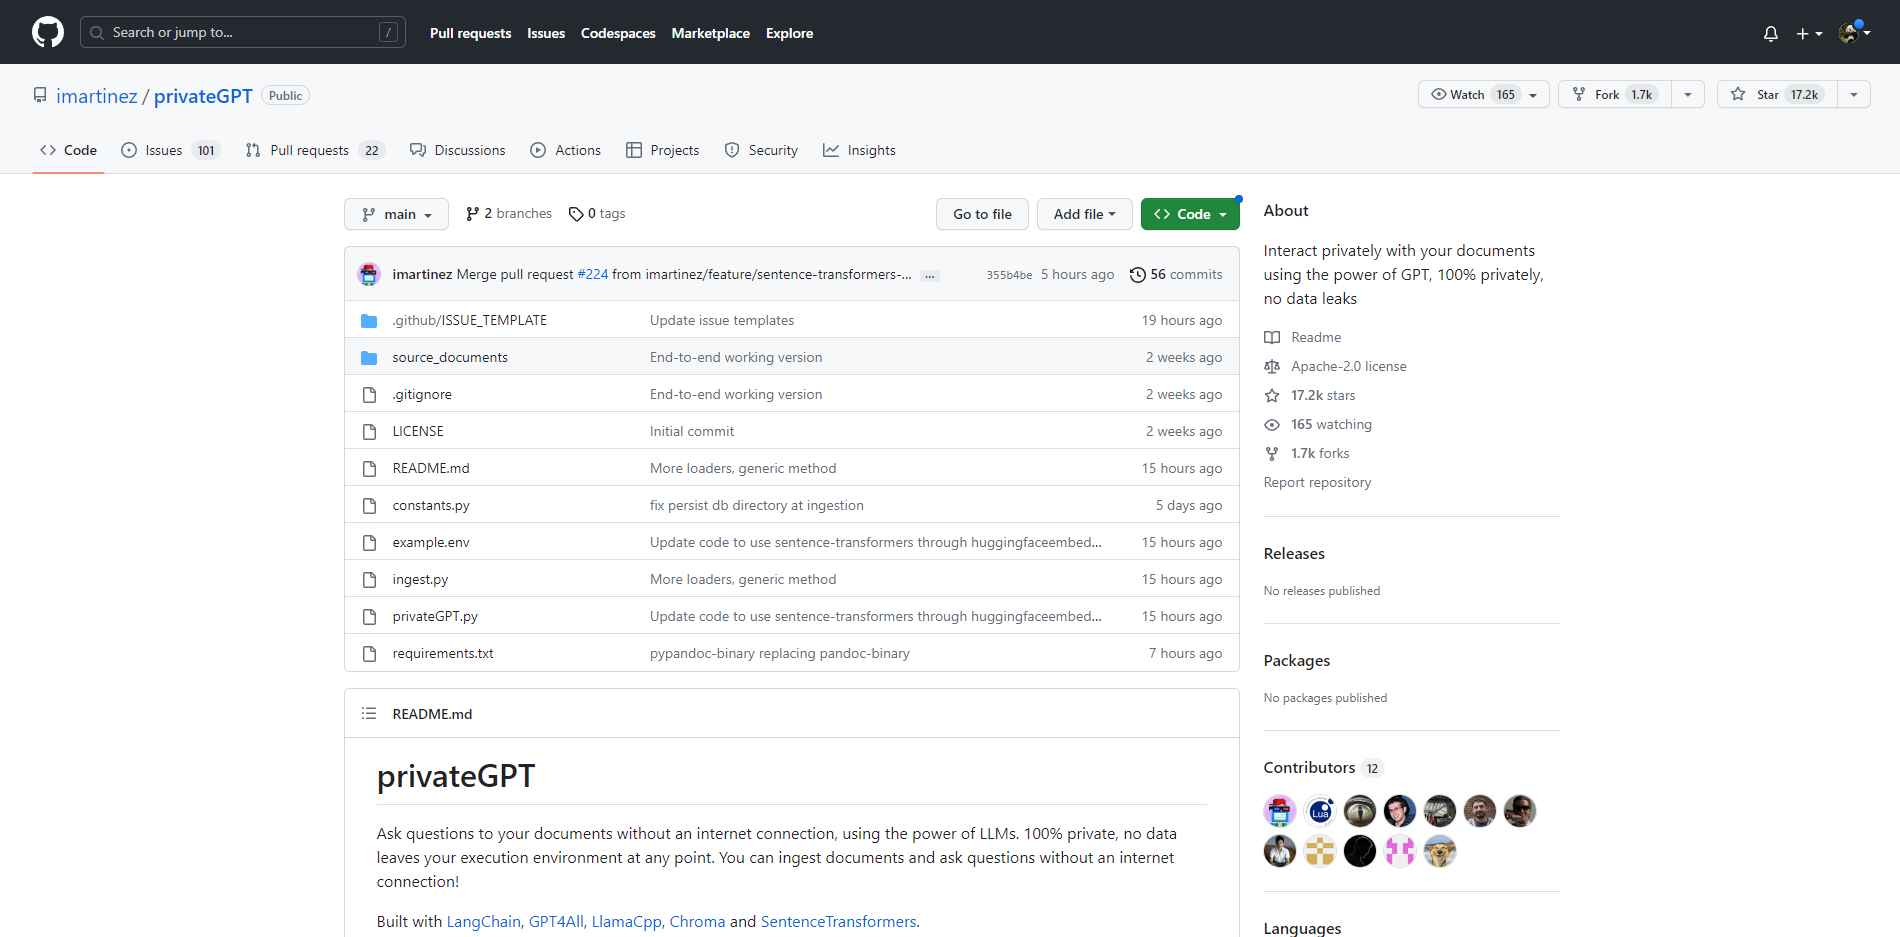This screenshot has height=937, width=1900.
Task: Switch to the Projects tab
Action: [x=662, y=150]
